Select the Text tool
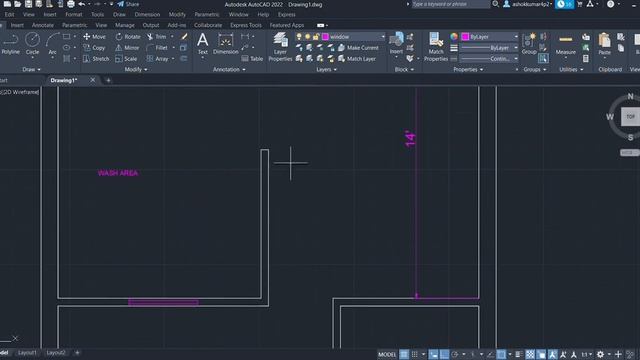 [x=202, y=44]
